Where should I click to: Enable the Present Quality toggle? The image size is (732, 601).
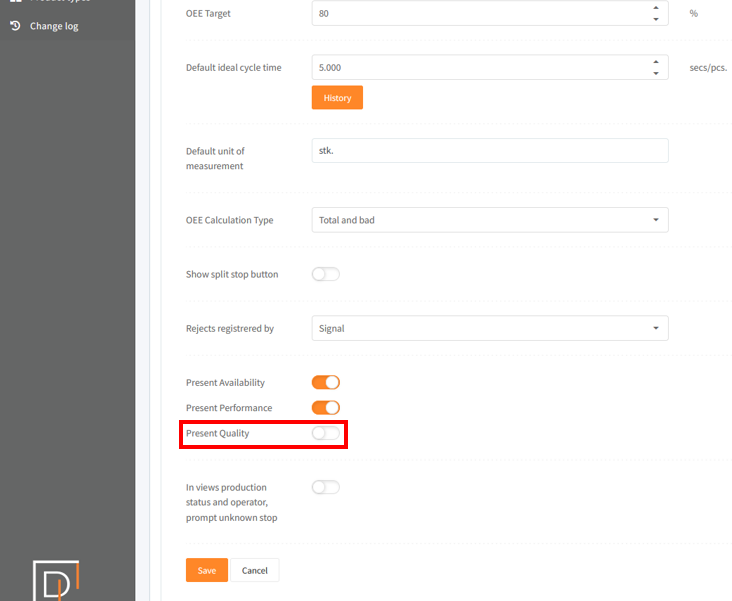pyautogui.click(x=326, y=433)
